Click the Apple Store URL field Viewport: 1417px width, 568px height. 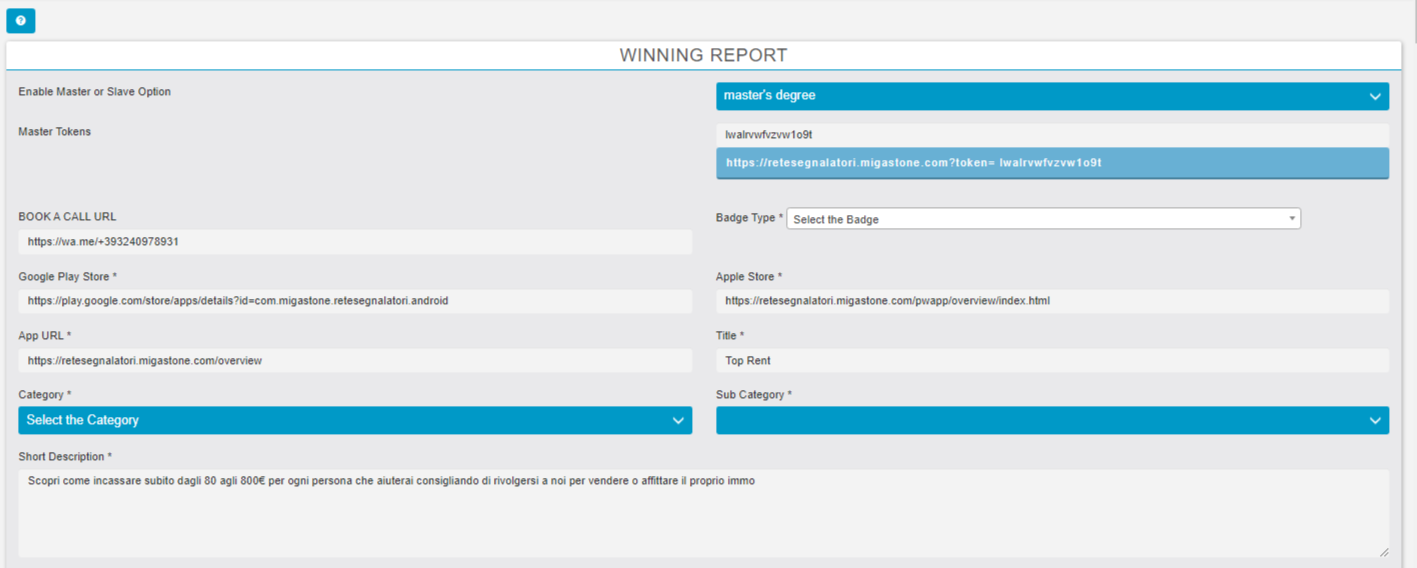click(x=1052, y=301)
